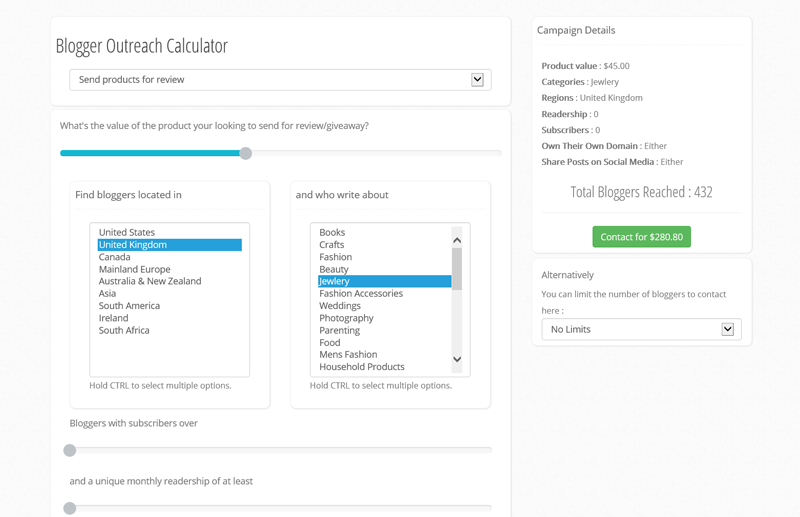
Task: Click the Contact for $280.80 button
Action: click(641, 237)
